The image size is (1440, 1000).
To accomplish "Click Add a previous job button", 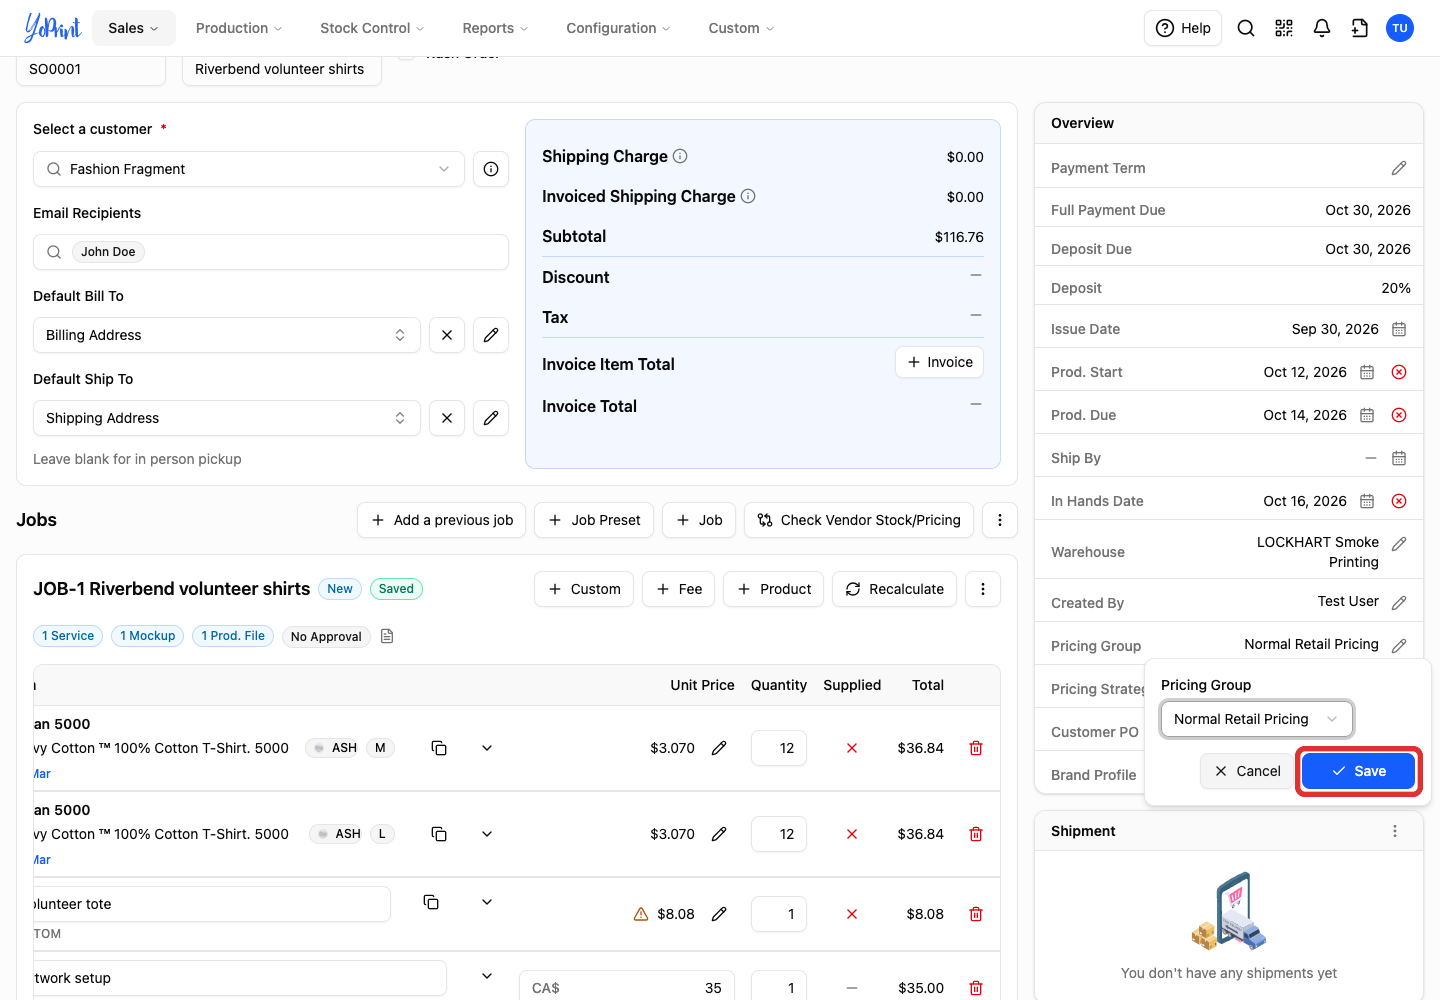I will click(x=441, y=520).
